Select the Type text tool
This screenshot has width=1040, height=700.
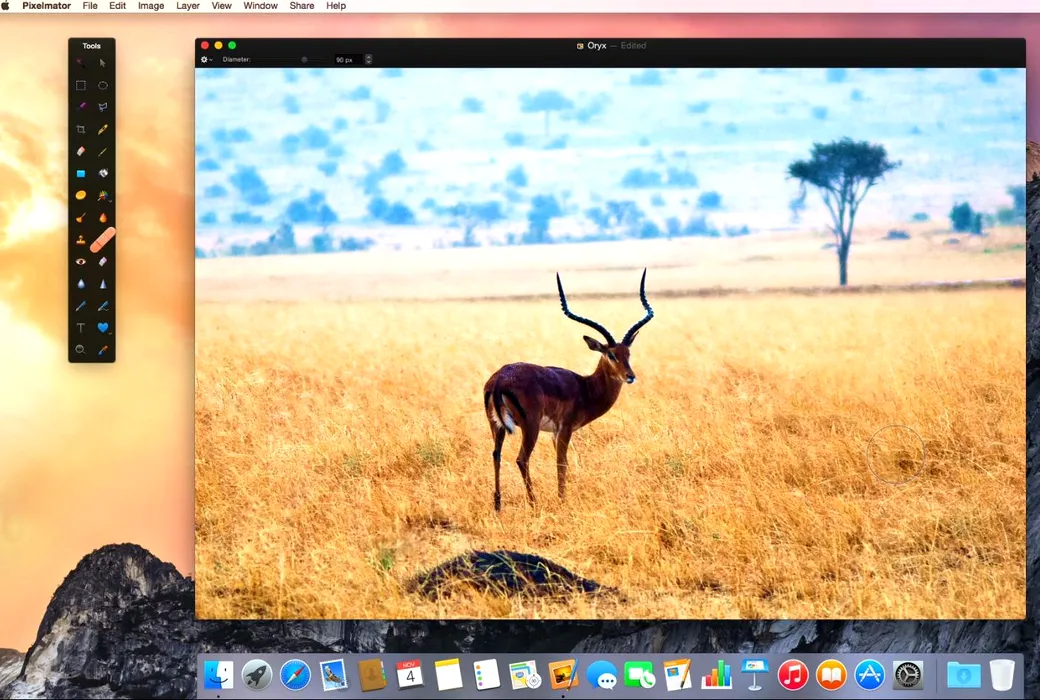pyautogui.click(x=81, y=327)
